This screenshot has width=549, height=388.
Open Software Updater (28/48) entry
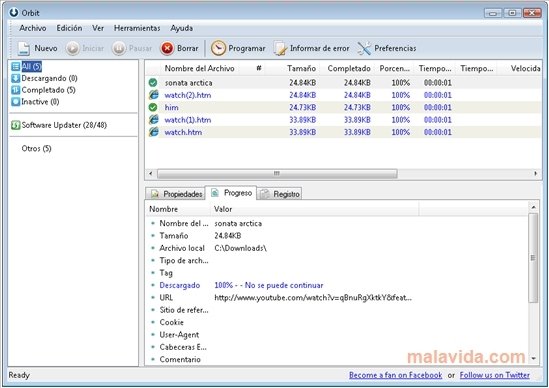coord(64,125)
